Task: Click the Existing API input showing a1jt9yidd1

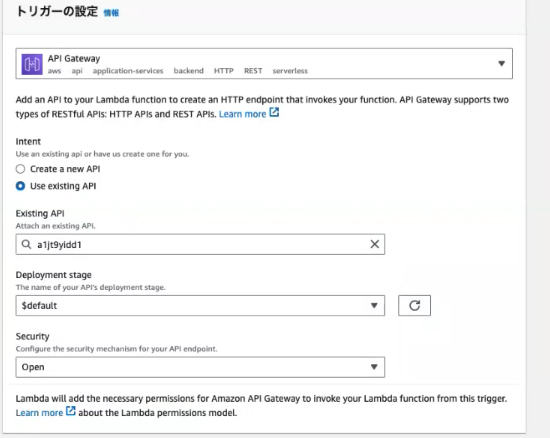Action: (x=200, y=244)
